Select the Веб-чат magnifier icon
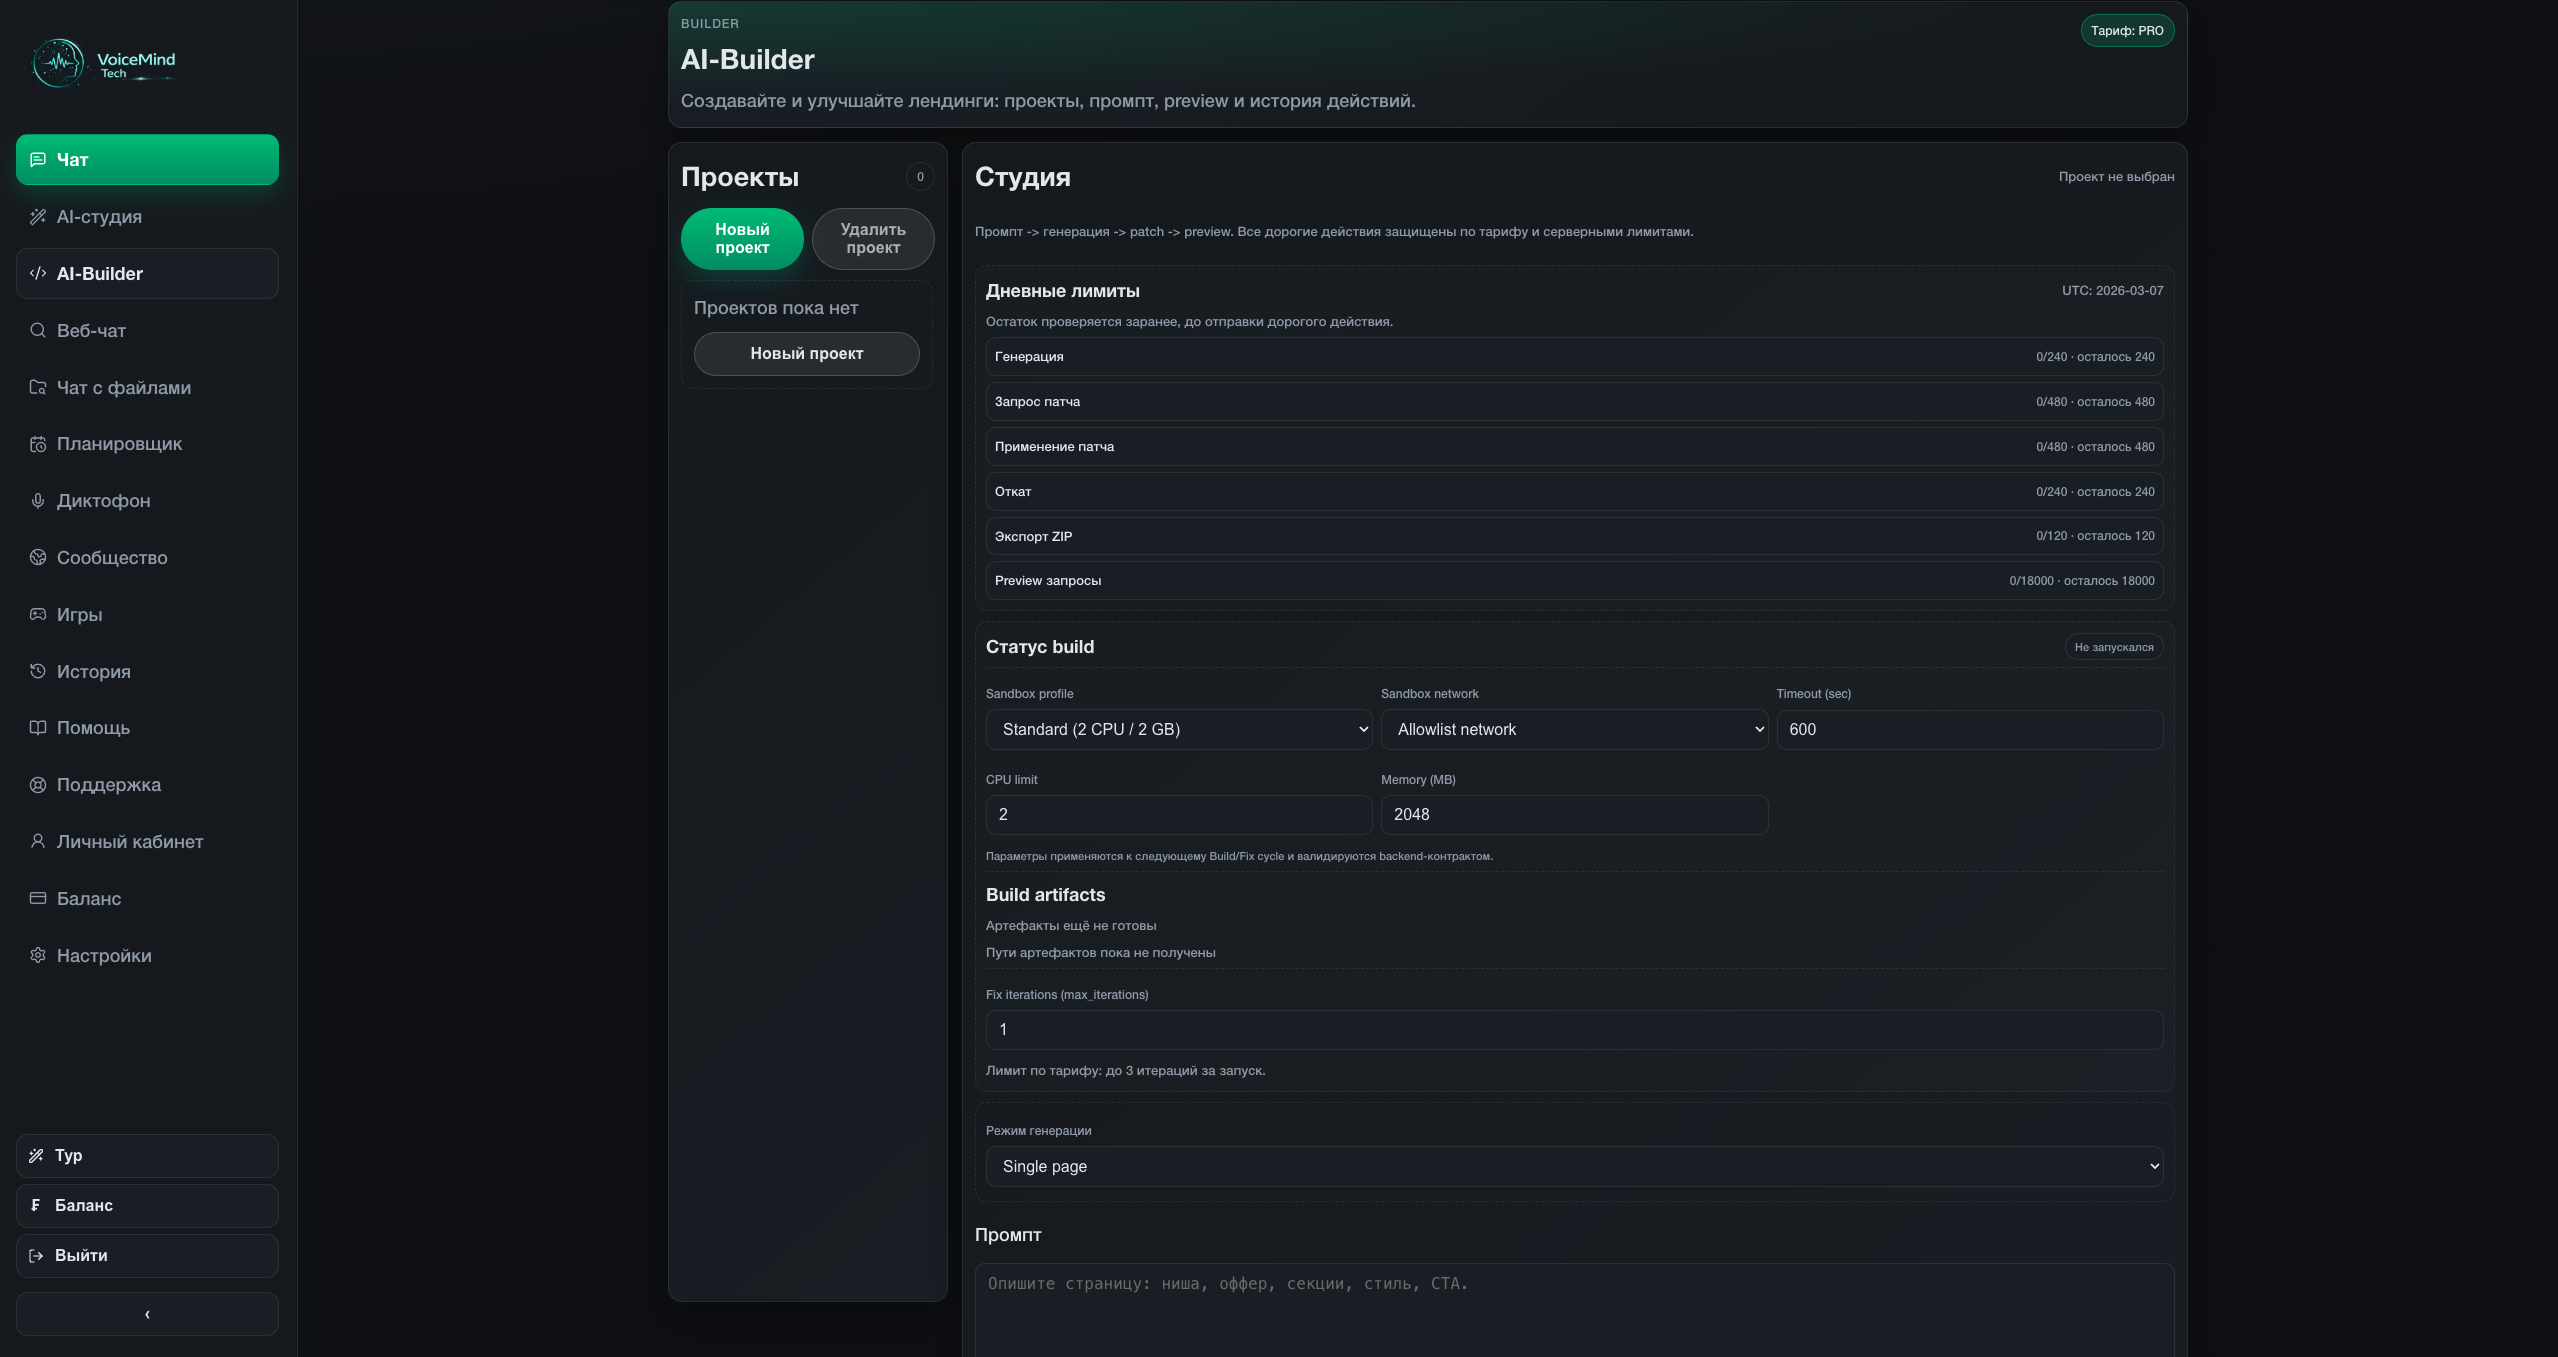Screen dimensions: 2558x1357 pyautogui.click(x=38, y=330)
